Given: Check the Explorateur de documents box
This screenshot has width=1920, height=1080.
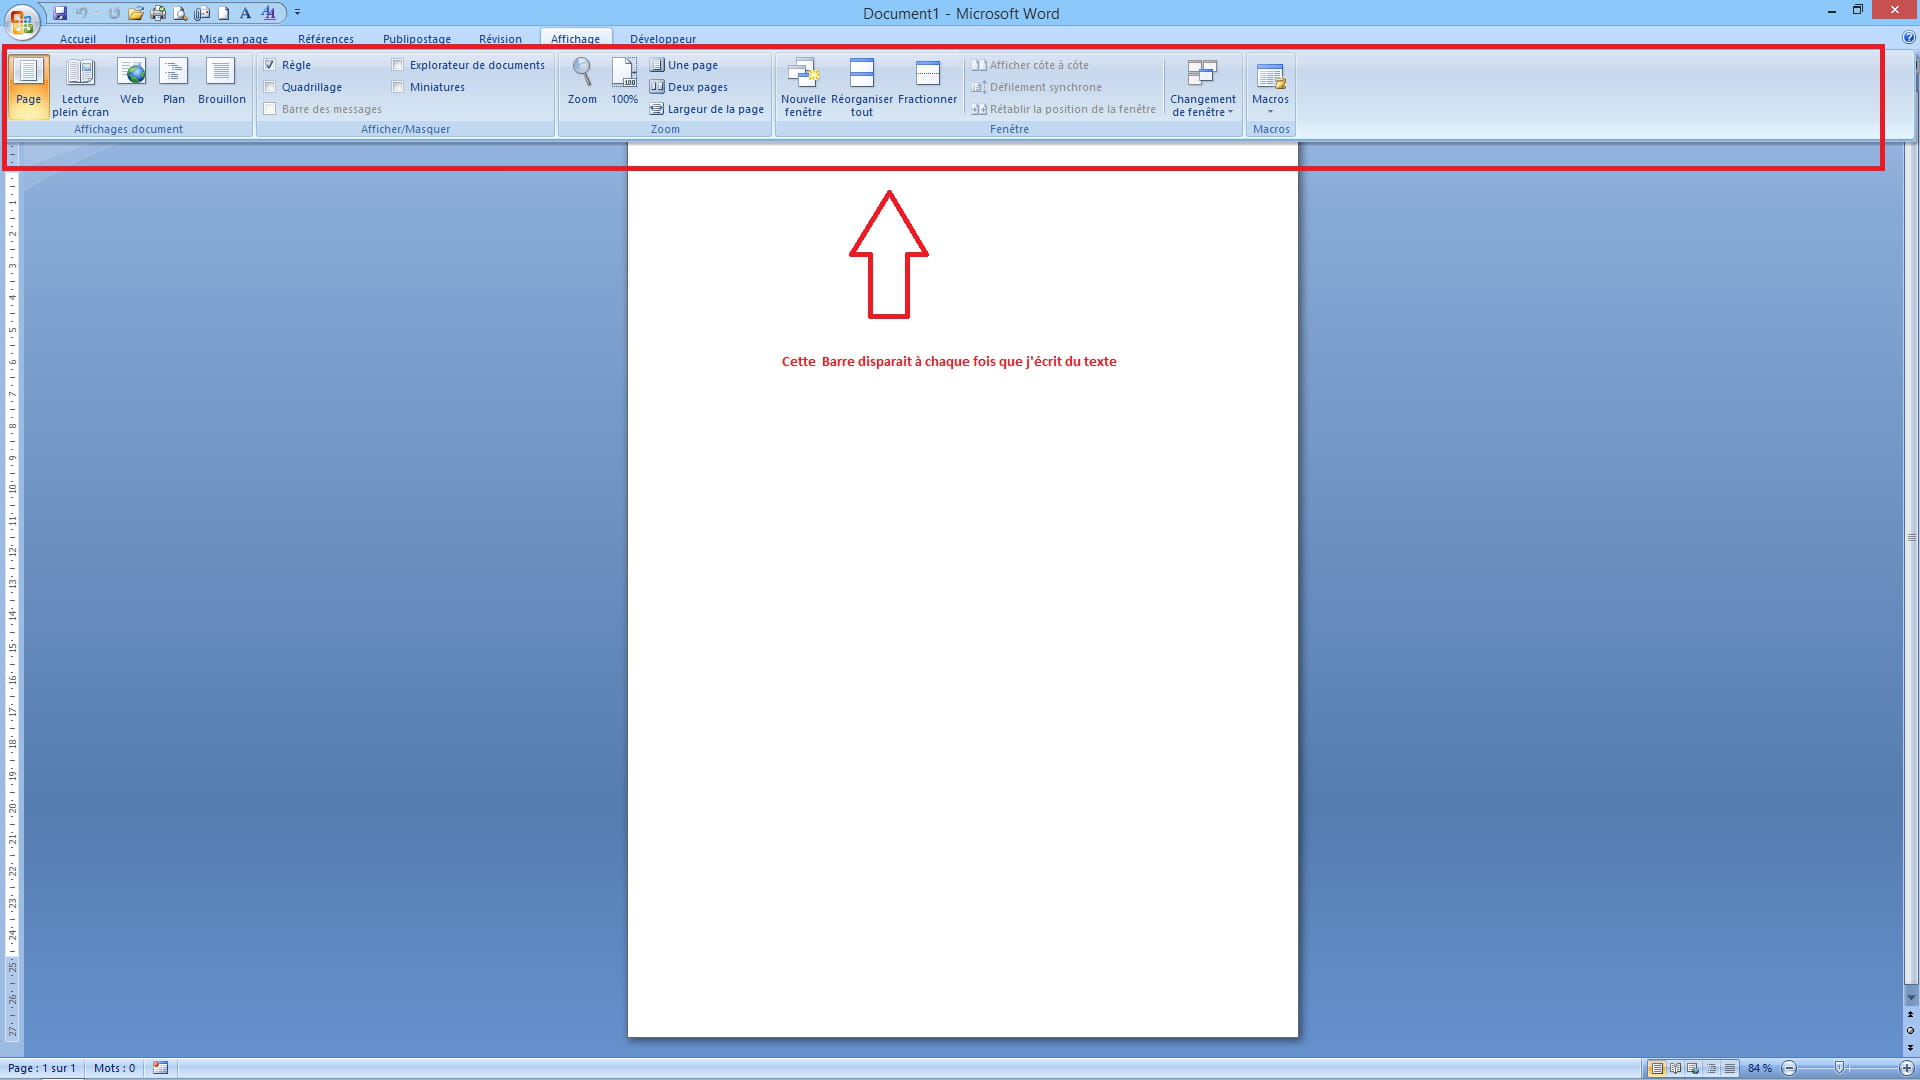Looking at the screenshot, I should click(398, 65).
